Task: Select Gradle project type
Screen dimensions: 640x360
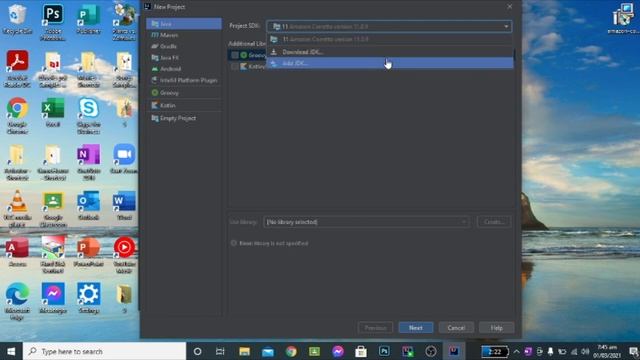Action: (184, 46)
